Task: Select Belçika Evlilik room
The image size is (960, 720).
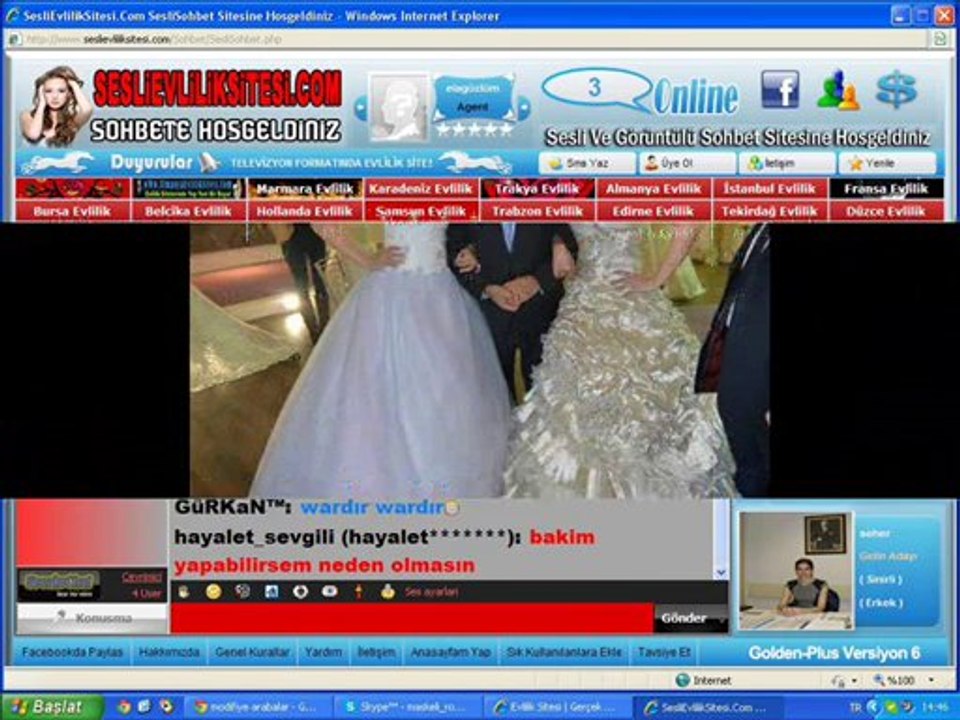Action: [x=188, y=211]
